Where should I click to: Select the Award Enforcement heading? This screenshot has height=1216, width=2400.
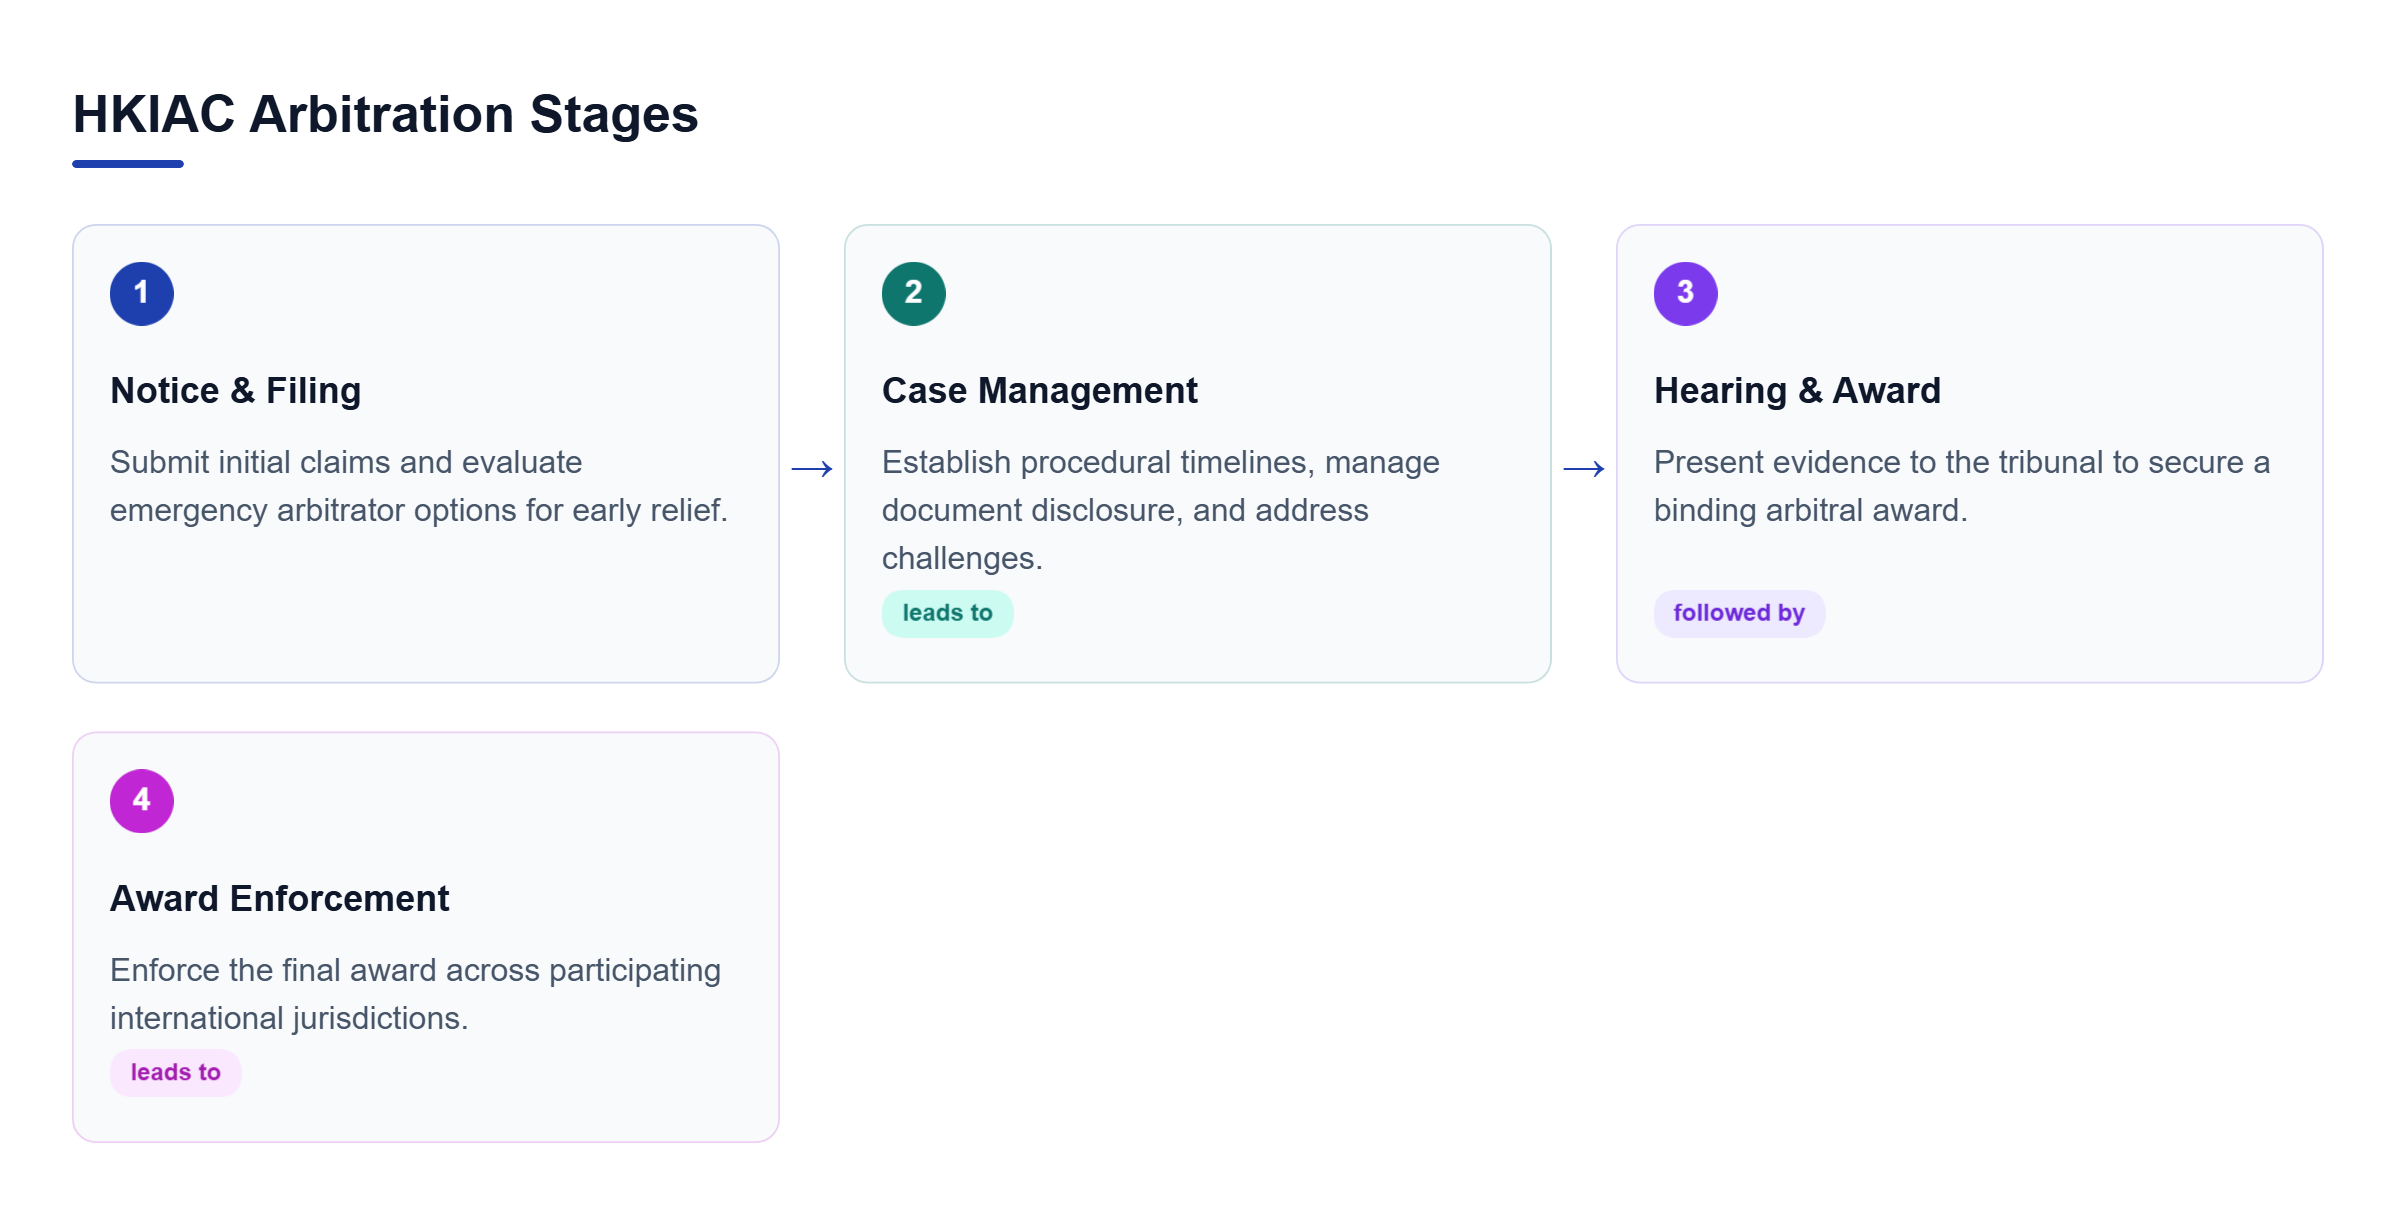pos(280,898)
